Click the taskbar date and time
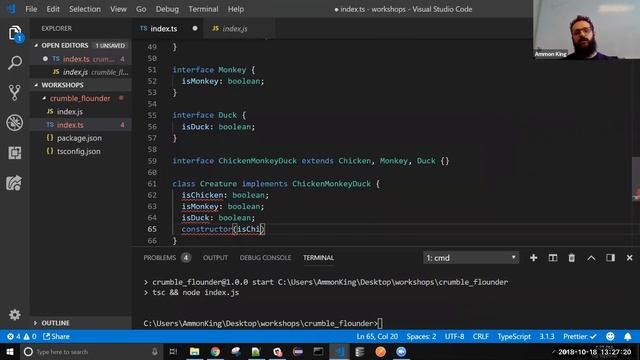This screenshot has height=360, width=640. pos(594,351)
